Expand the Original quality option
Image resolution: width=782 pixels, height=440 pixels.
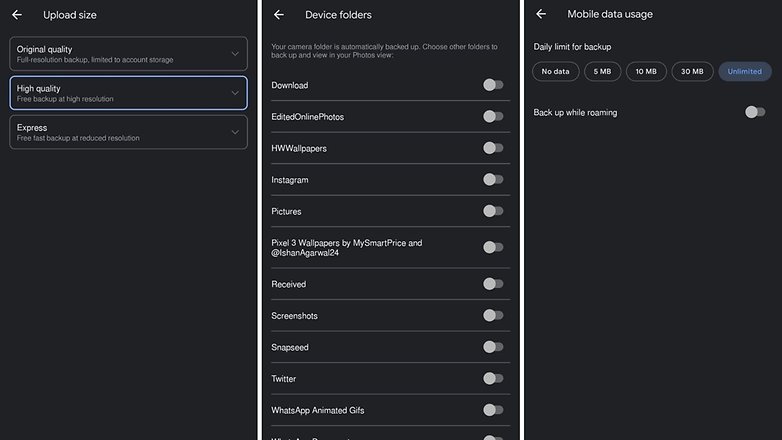pos(235,53)
